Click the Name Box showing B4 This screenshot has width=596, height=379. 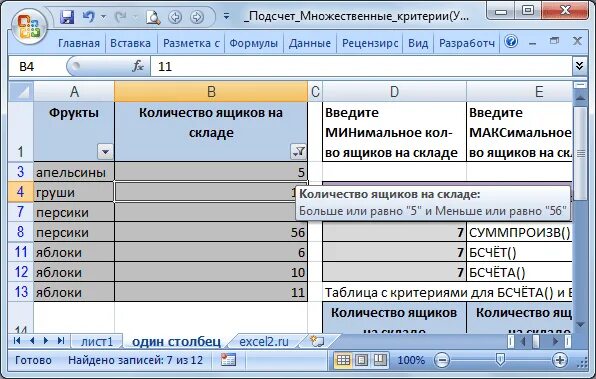coord(36,67)
